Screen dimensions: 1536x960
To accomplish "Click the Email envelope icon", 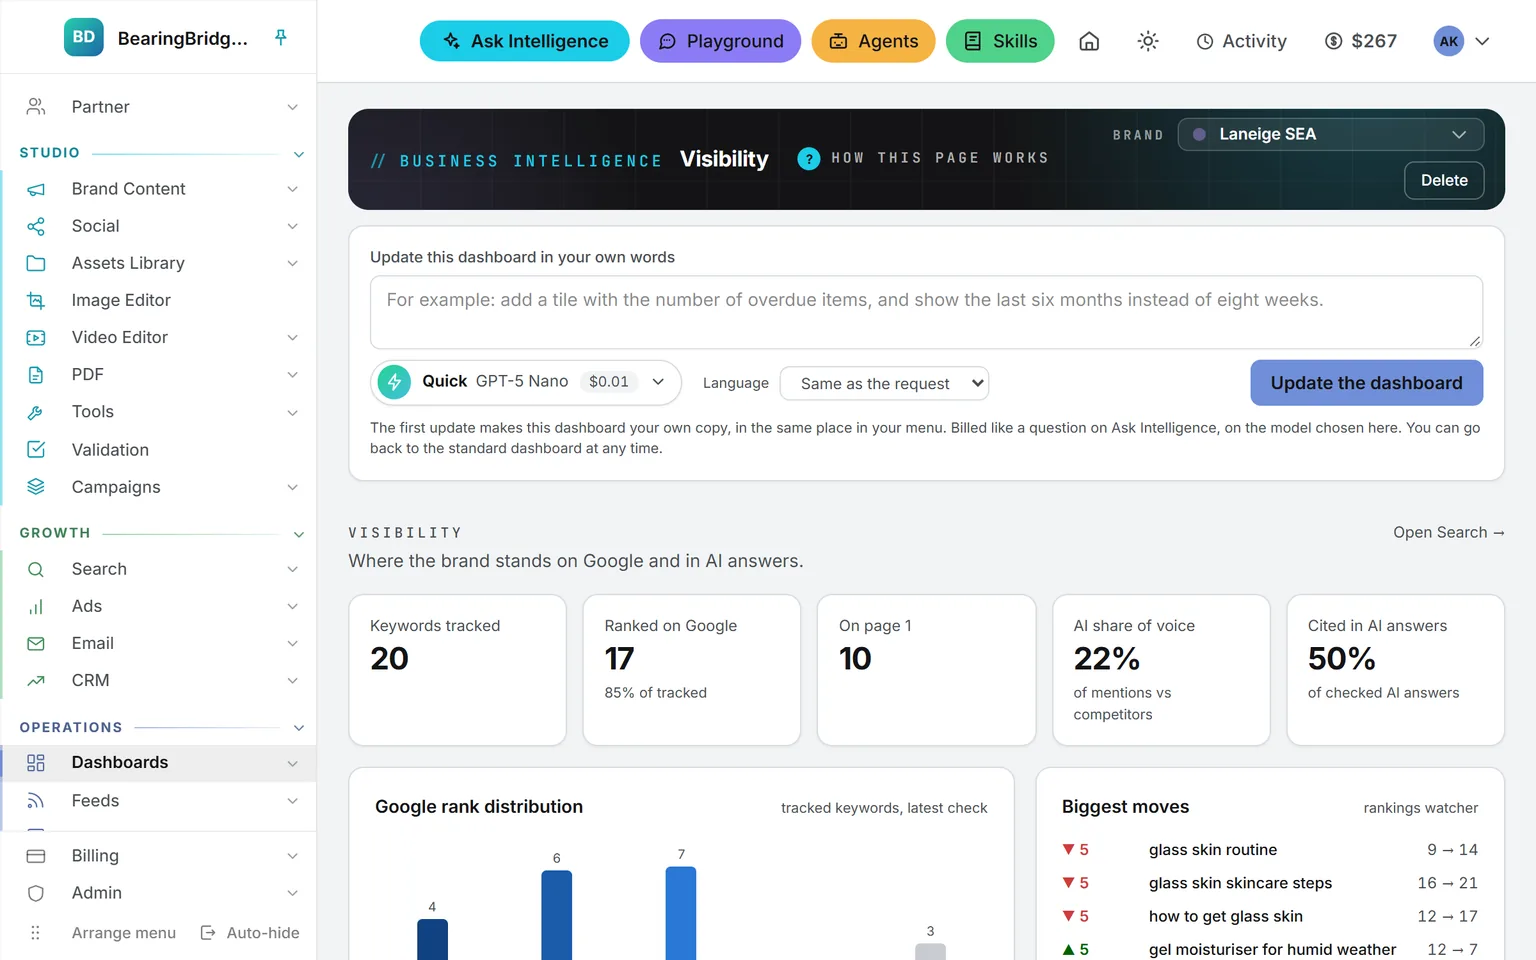I will click(36, 643).
